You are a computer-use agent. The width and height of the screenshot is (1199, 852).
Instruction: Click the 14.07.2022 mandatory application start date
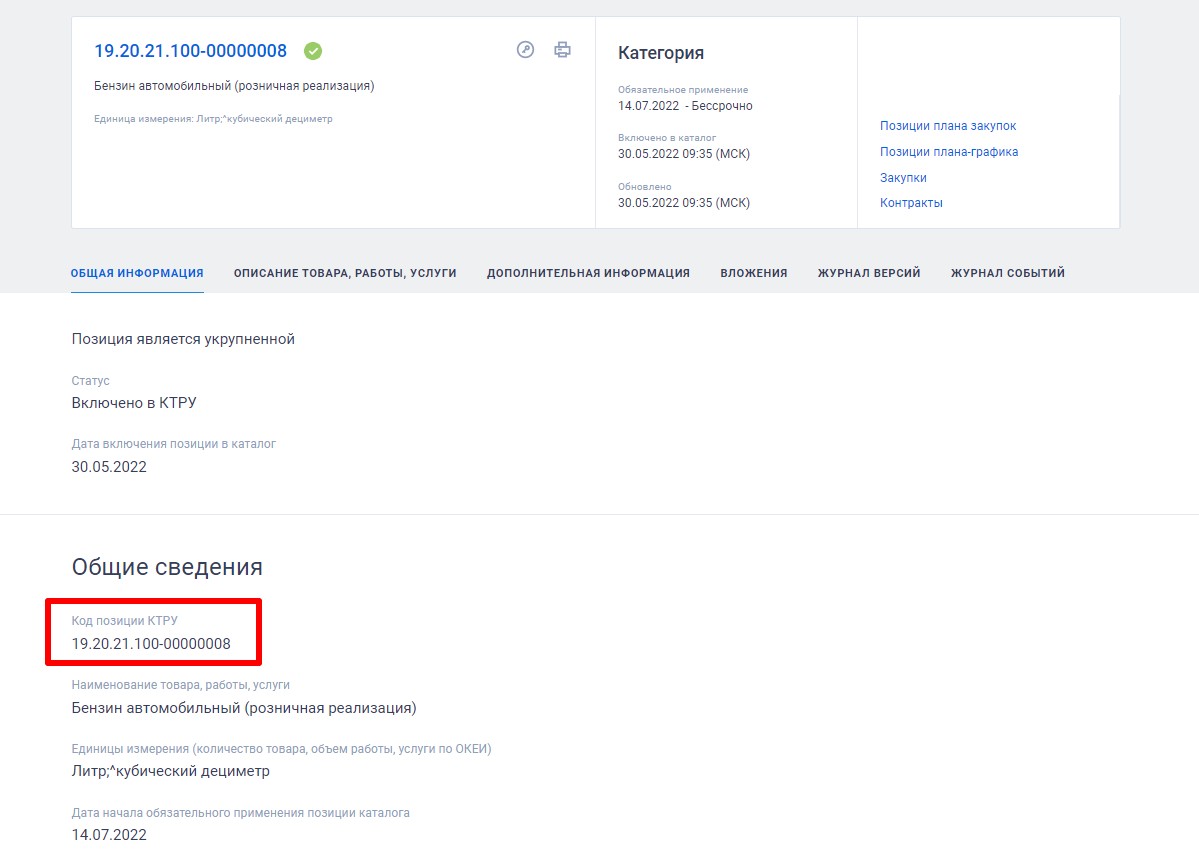pos(109,834)
